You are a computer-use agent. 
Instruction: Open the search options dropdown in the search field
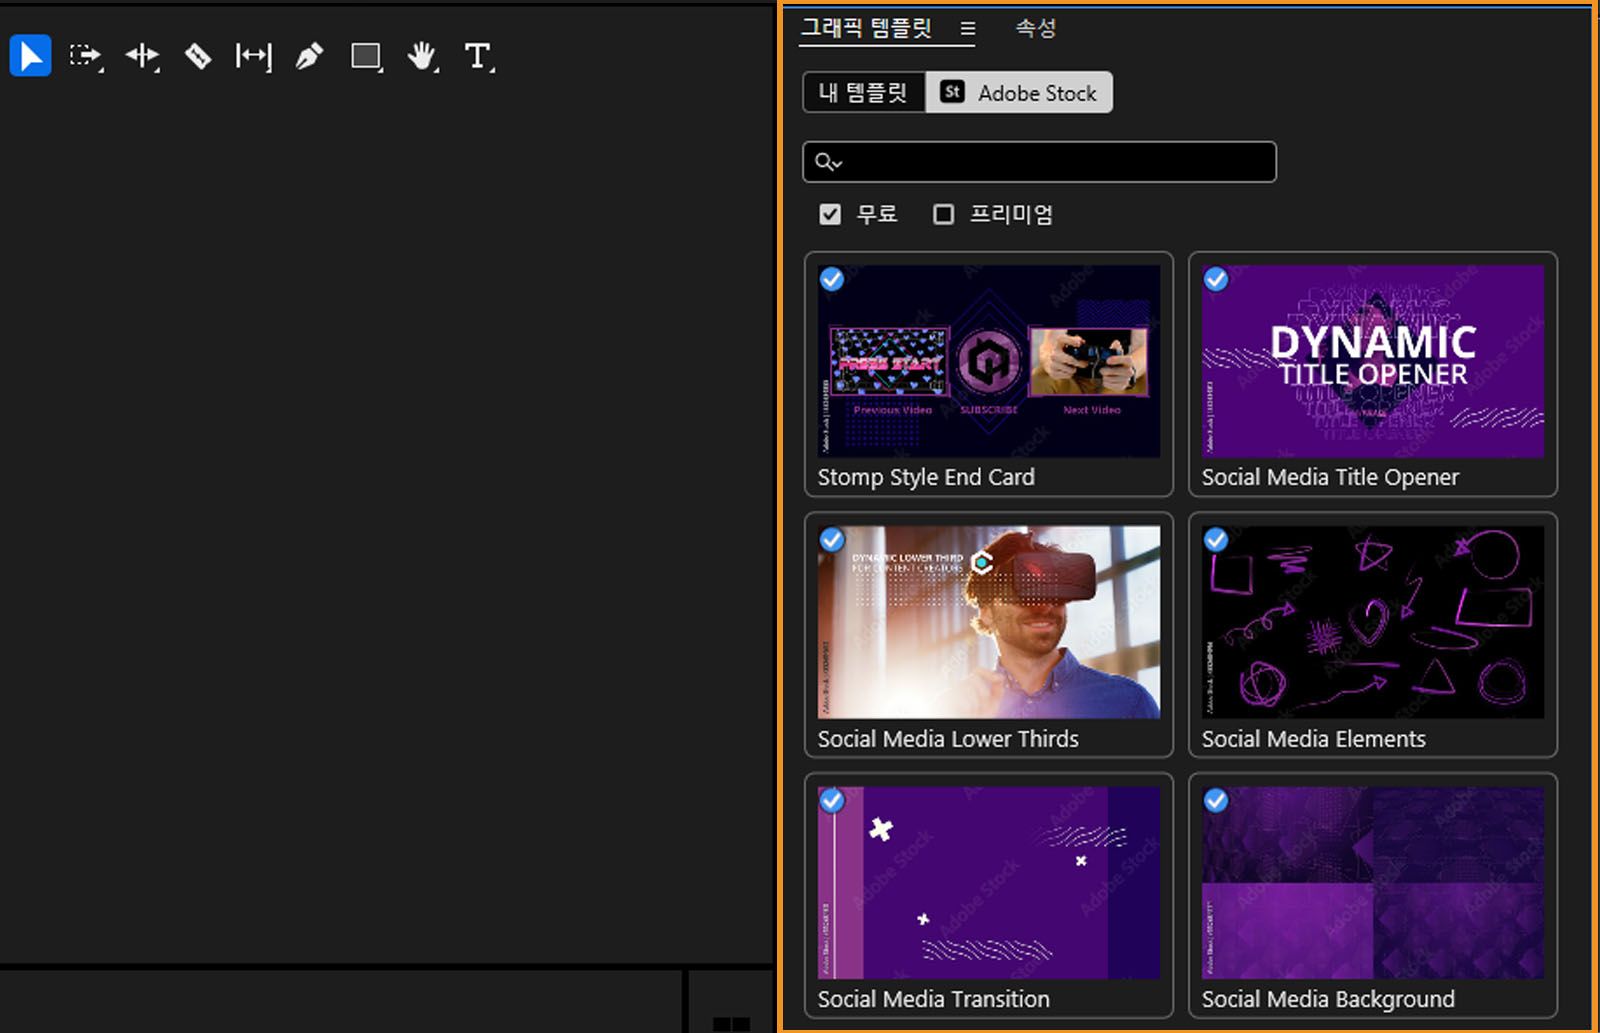tap(828, 161)
